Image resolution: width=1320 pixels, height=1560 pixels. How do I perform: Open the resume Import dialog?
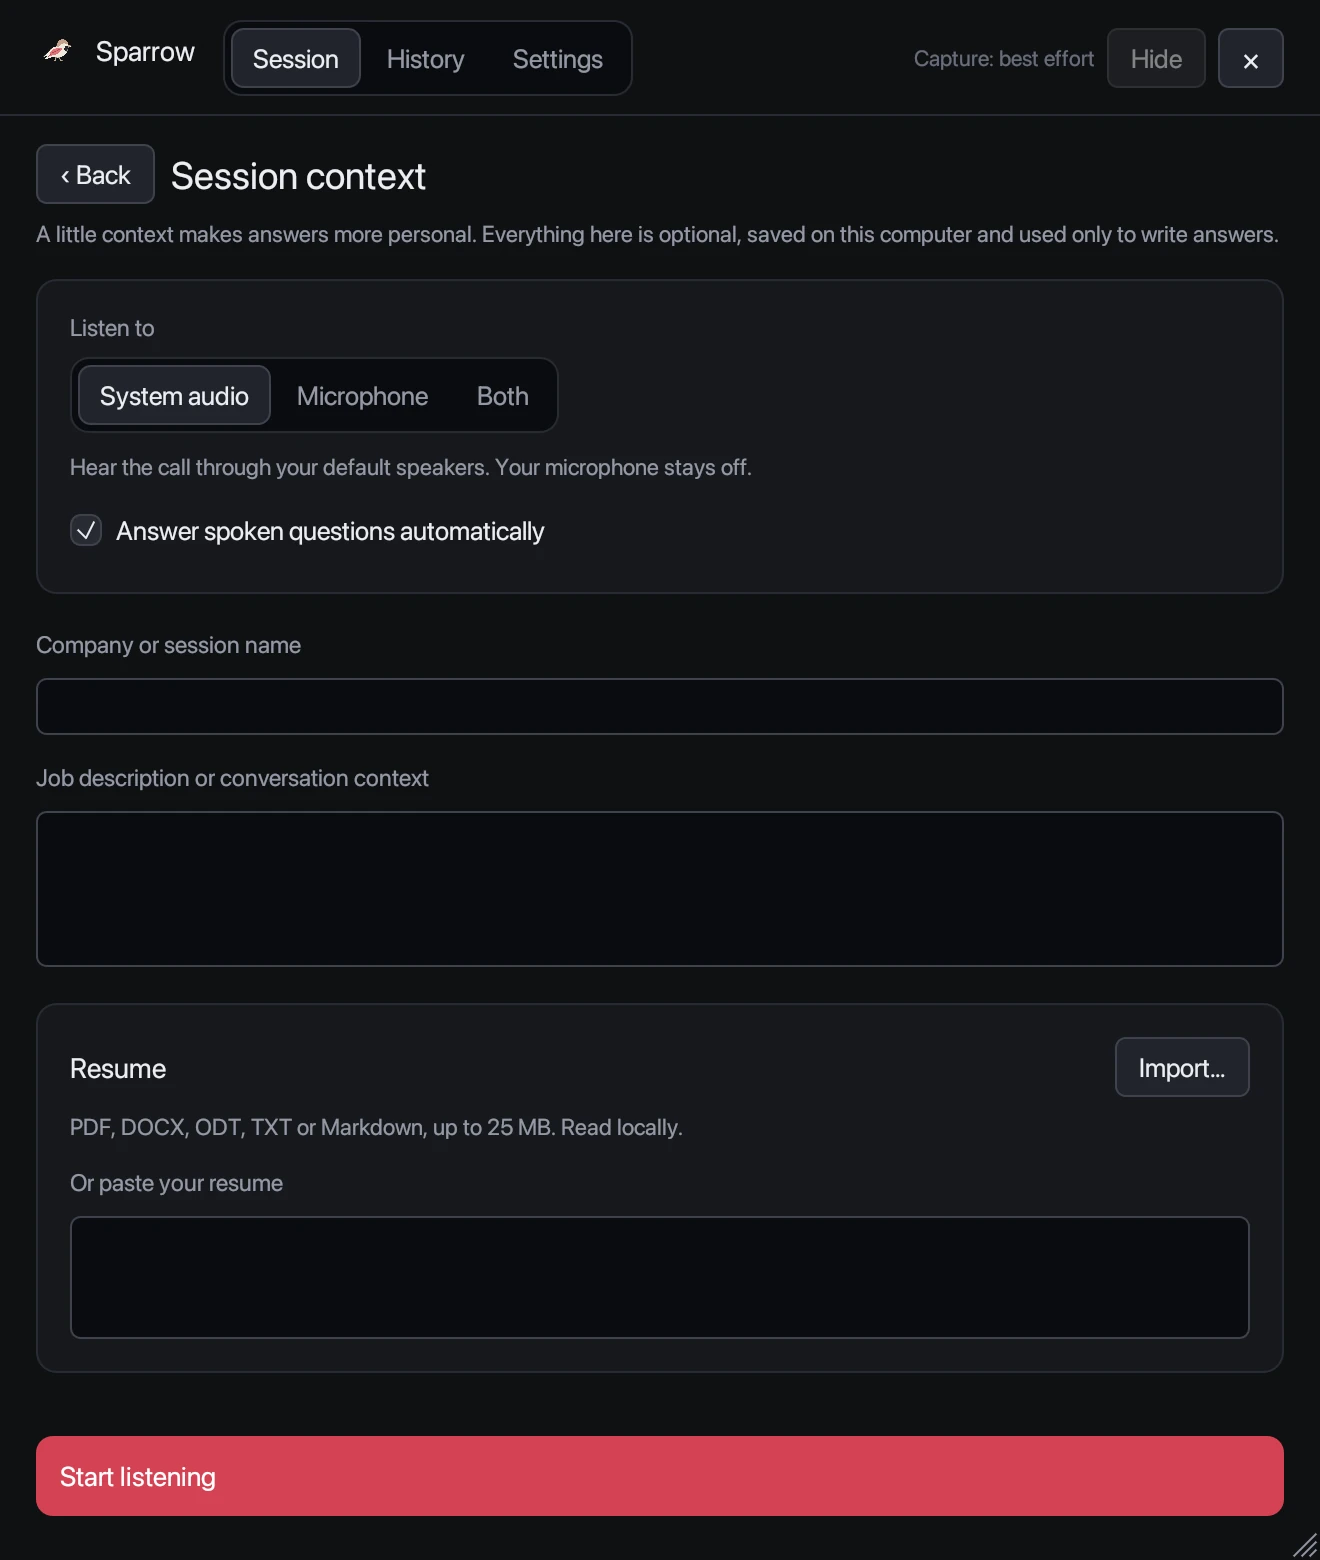pyautogui.click(x=1182, y=1068)
